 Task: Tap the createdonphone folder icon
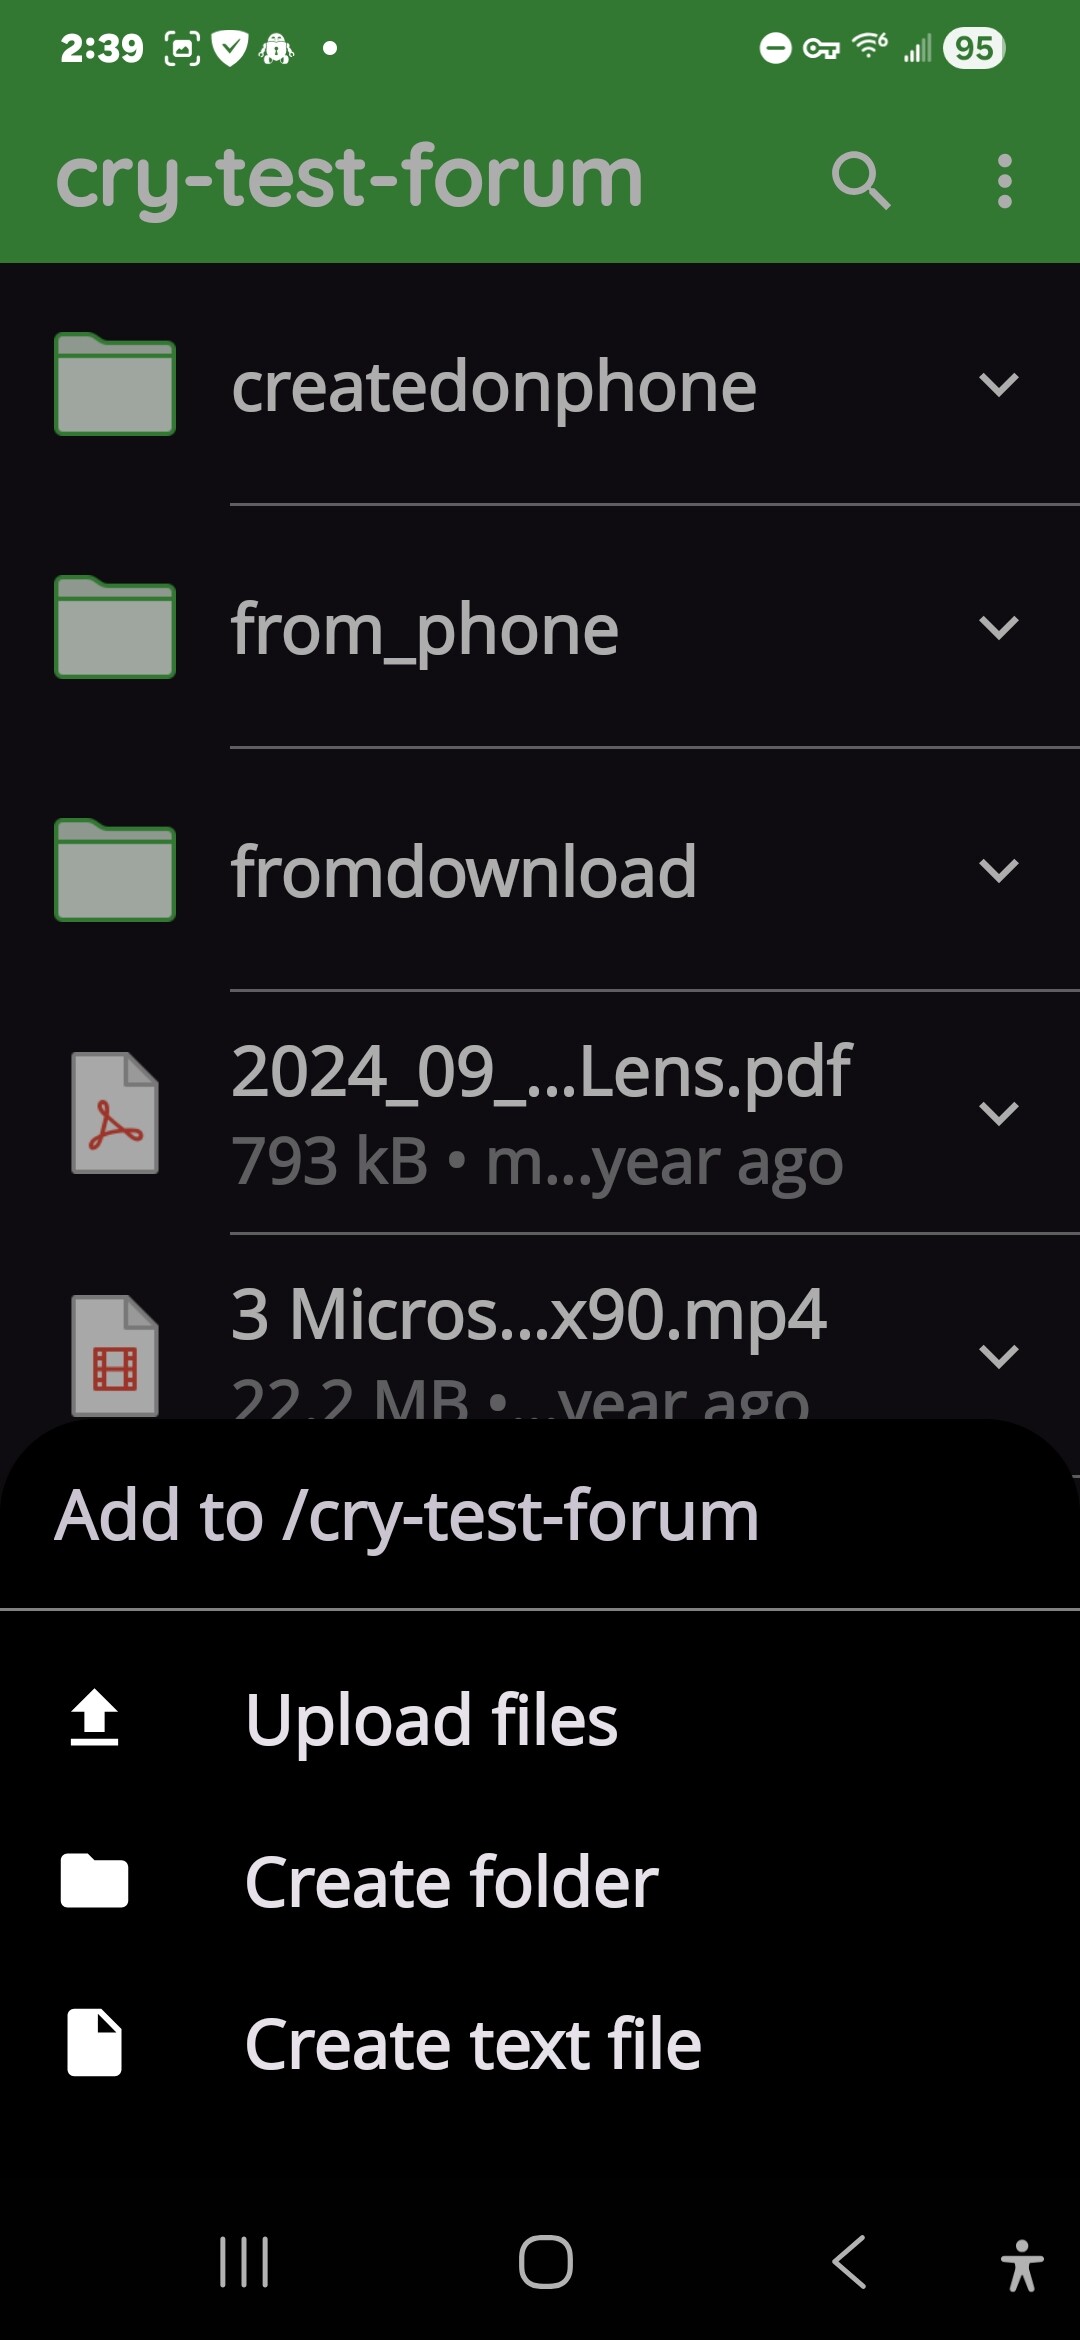[115, 385]
